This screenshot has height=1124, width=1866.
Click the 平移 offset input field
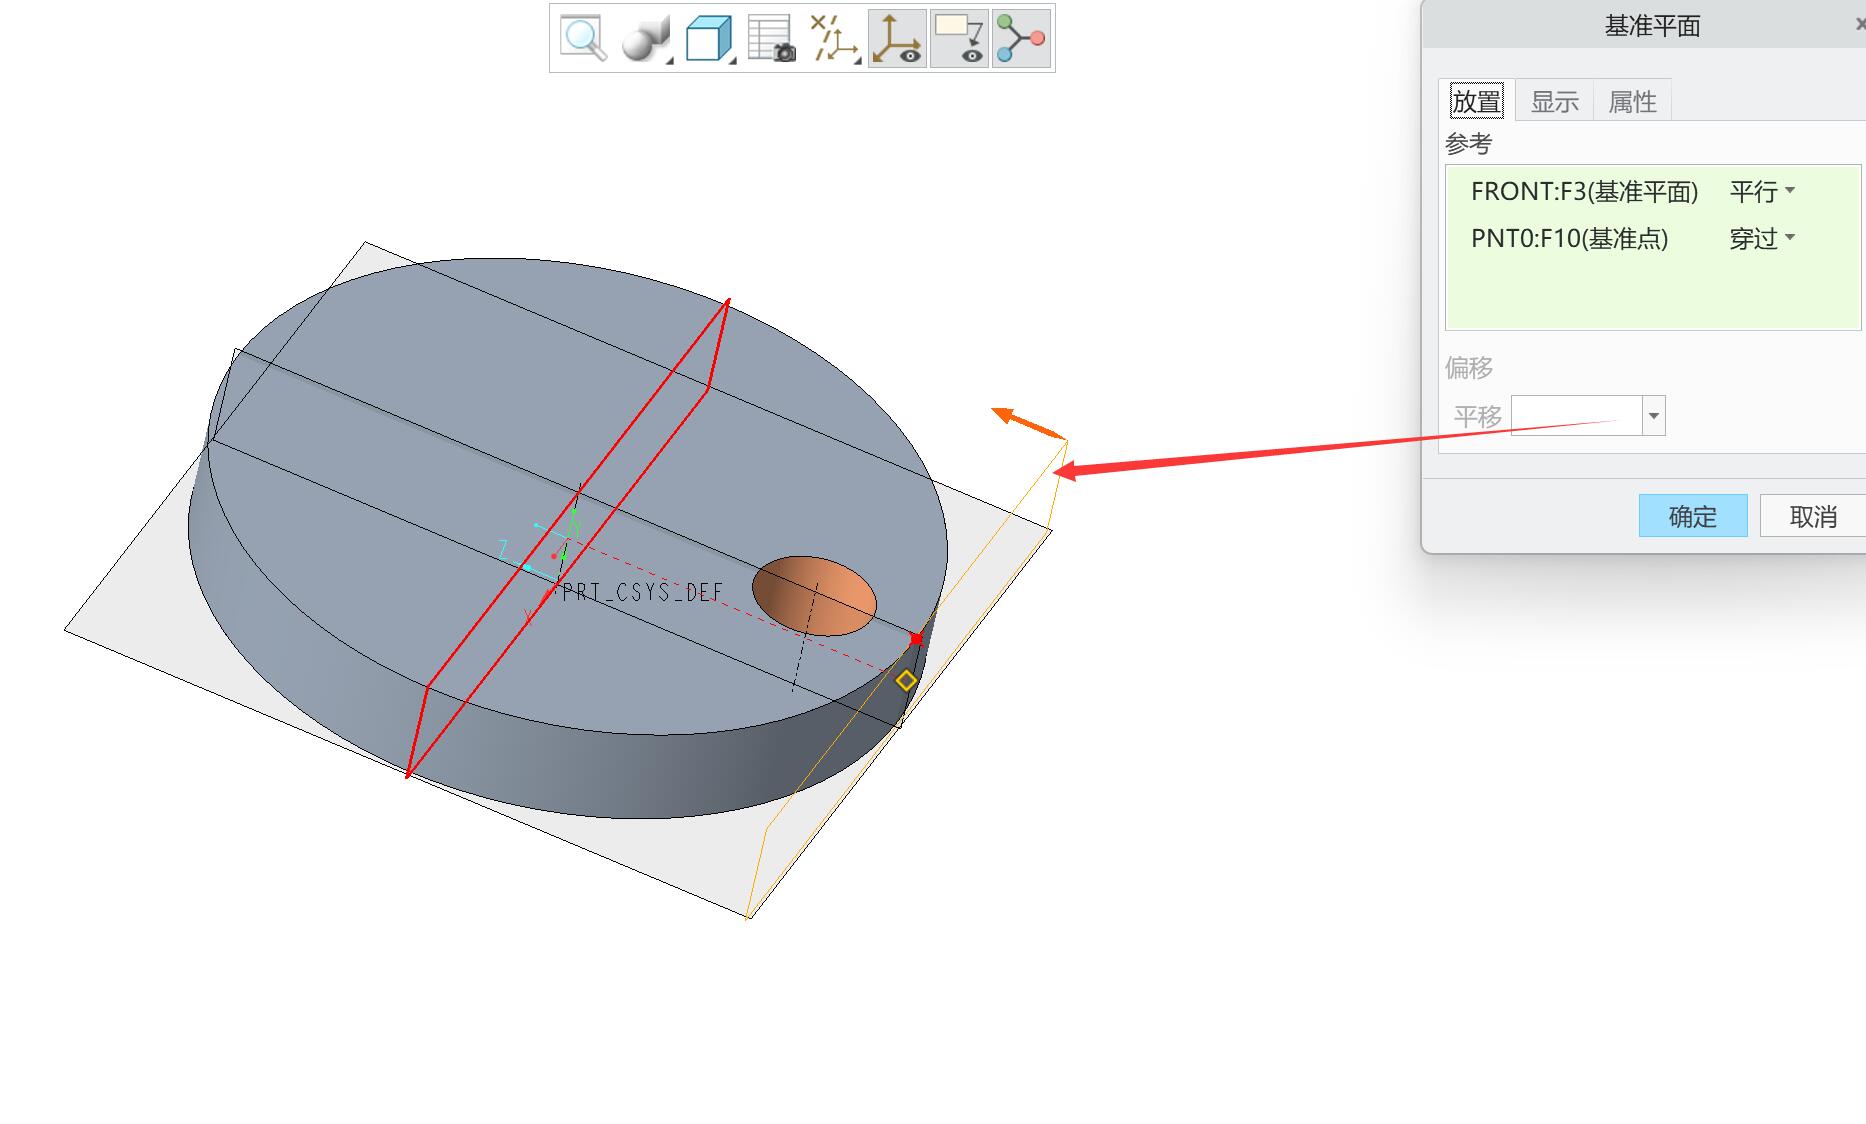[x=1576, y=415]
